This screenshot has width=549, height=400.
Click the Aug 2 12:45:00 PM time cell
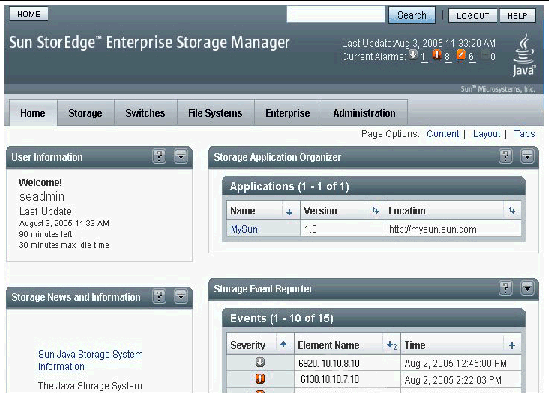click(x=456, y=363)
